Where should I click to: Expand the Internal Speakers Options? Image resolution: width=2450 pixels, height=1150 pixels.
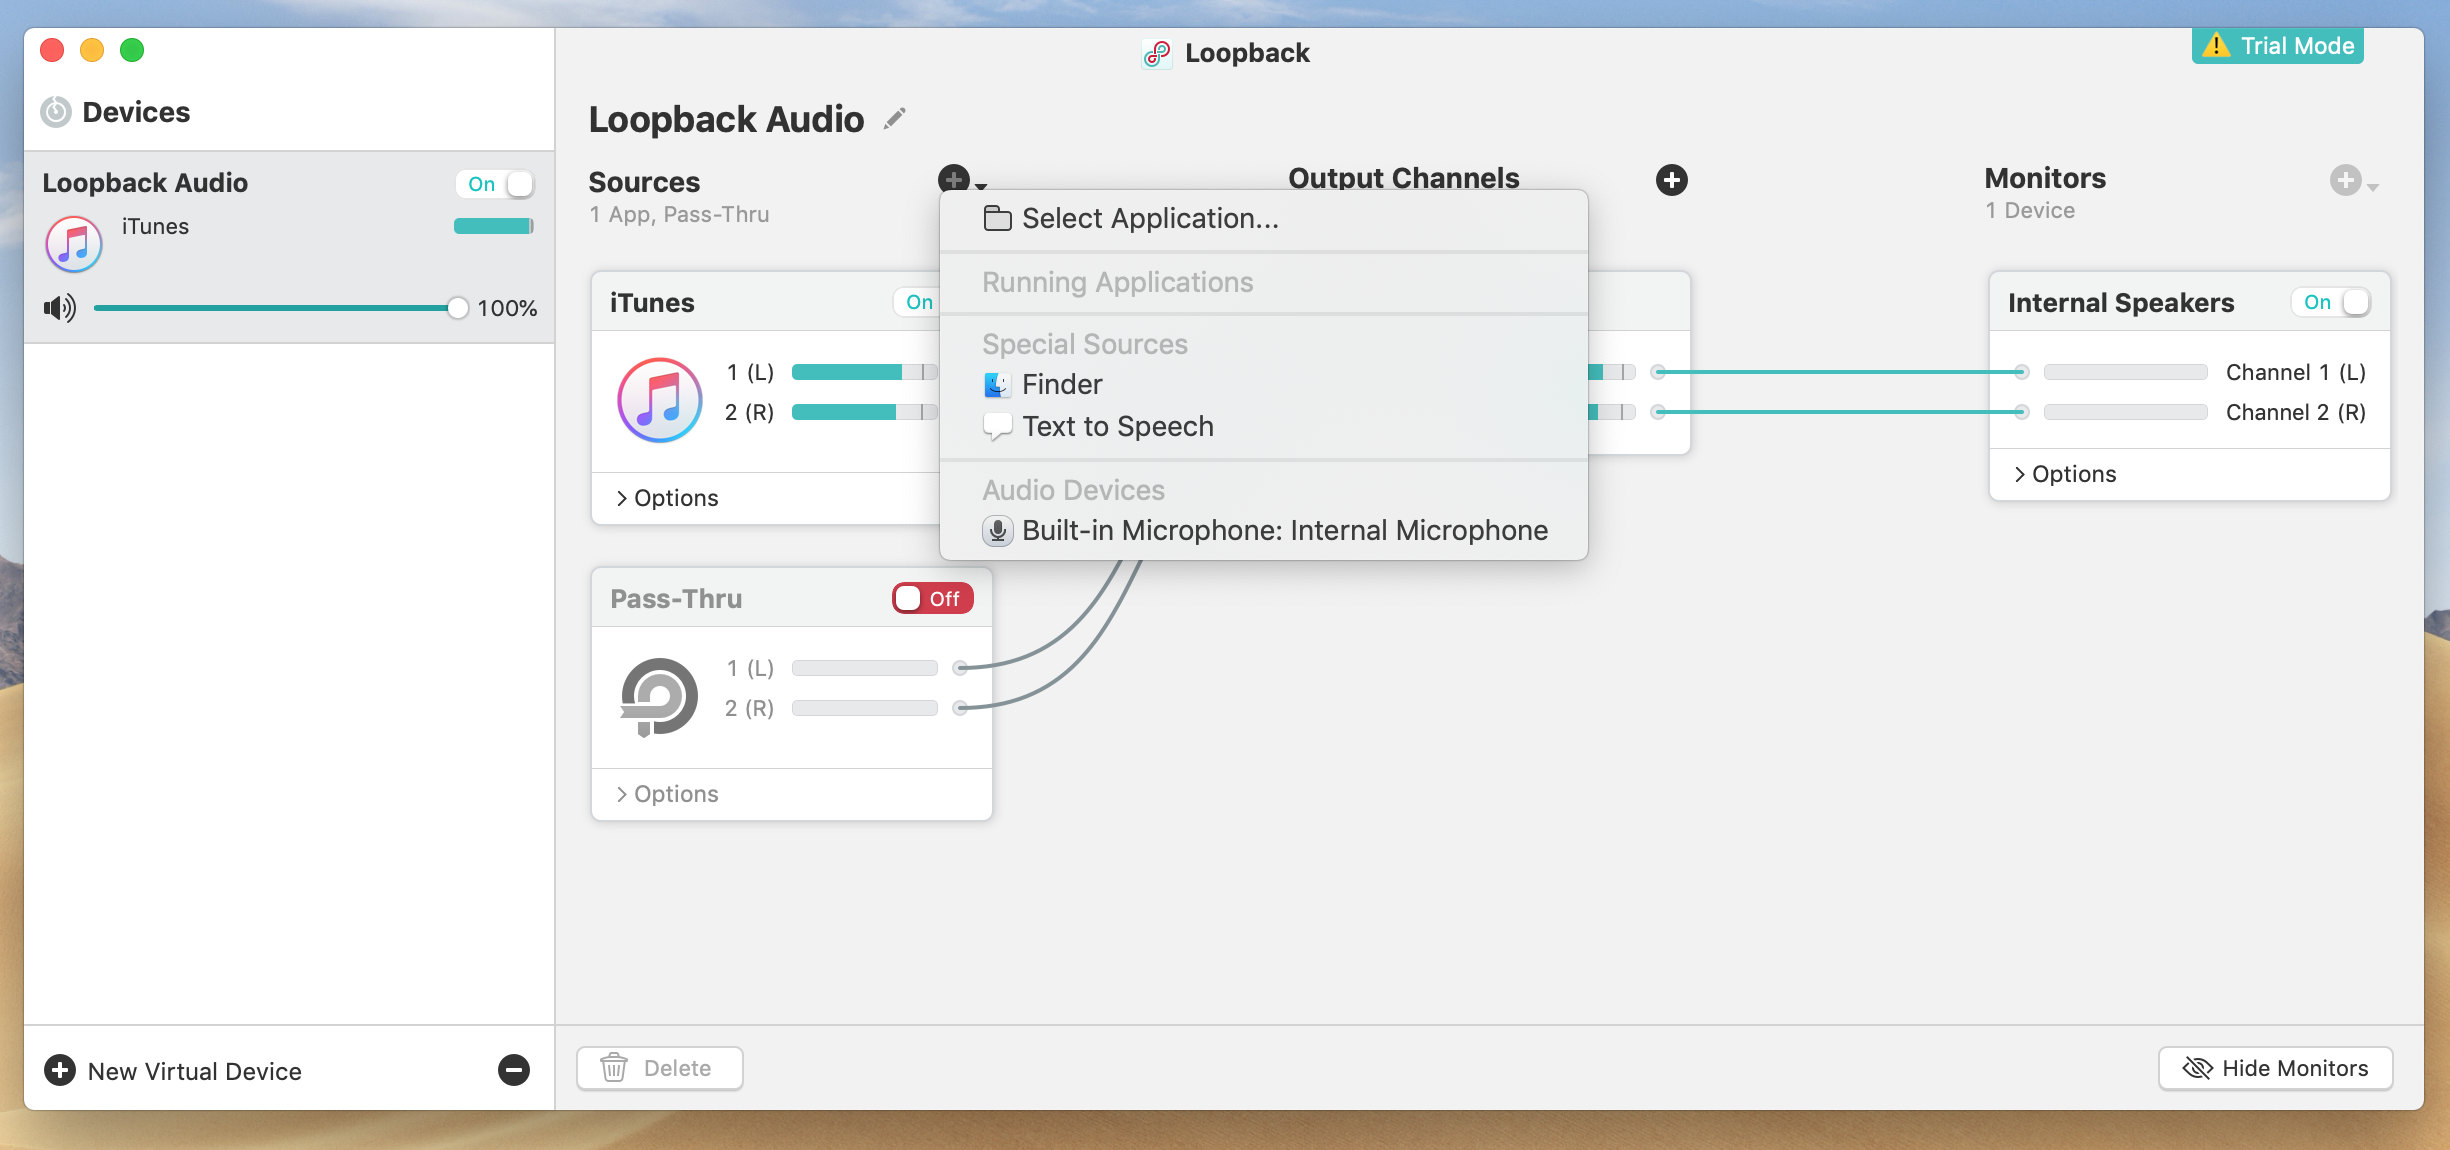(2065, 474)
